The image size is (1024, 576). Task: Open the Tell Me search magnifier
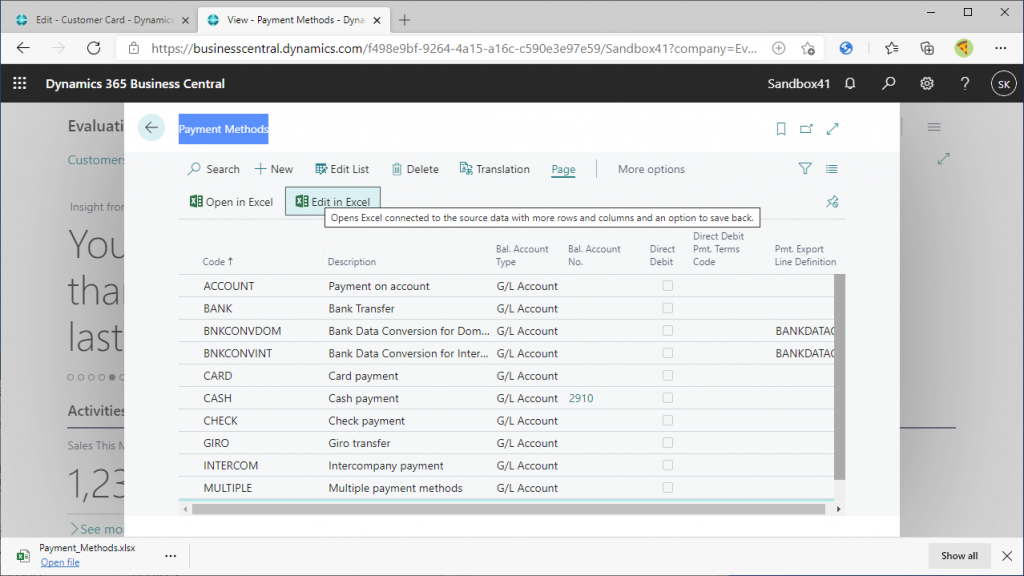point(888,84)
